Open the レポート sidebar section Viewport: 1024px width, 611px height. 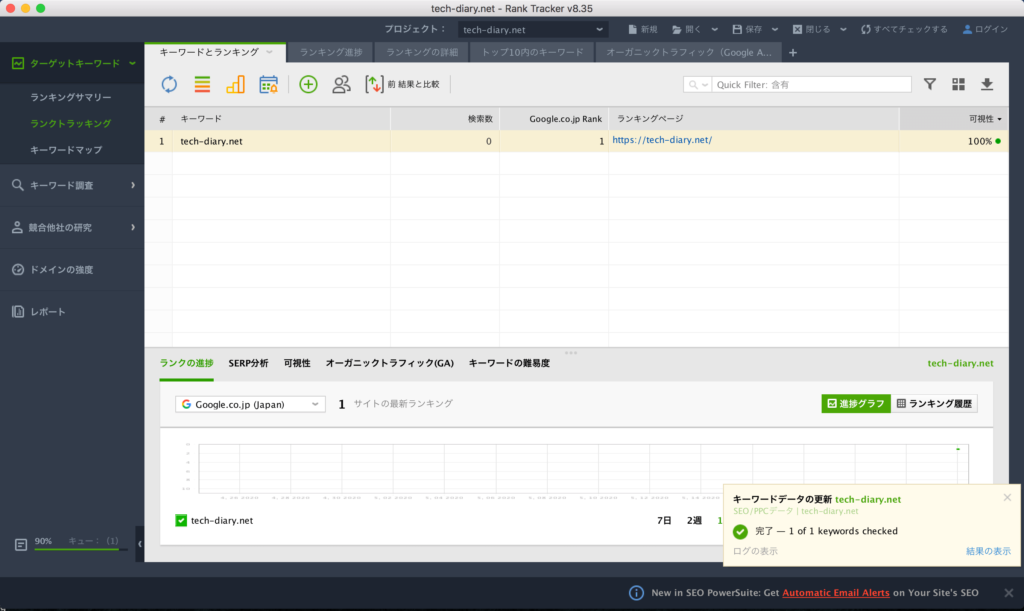pos(72,311)
